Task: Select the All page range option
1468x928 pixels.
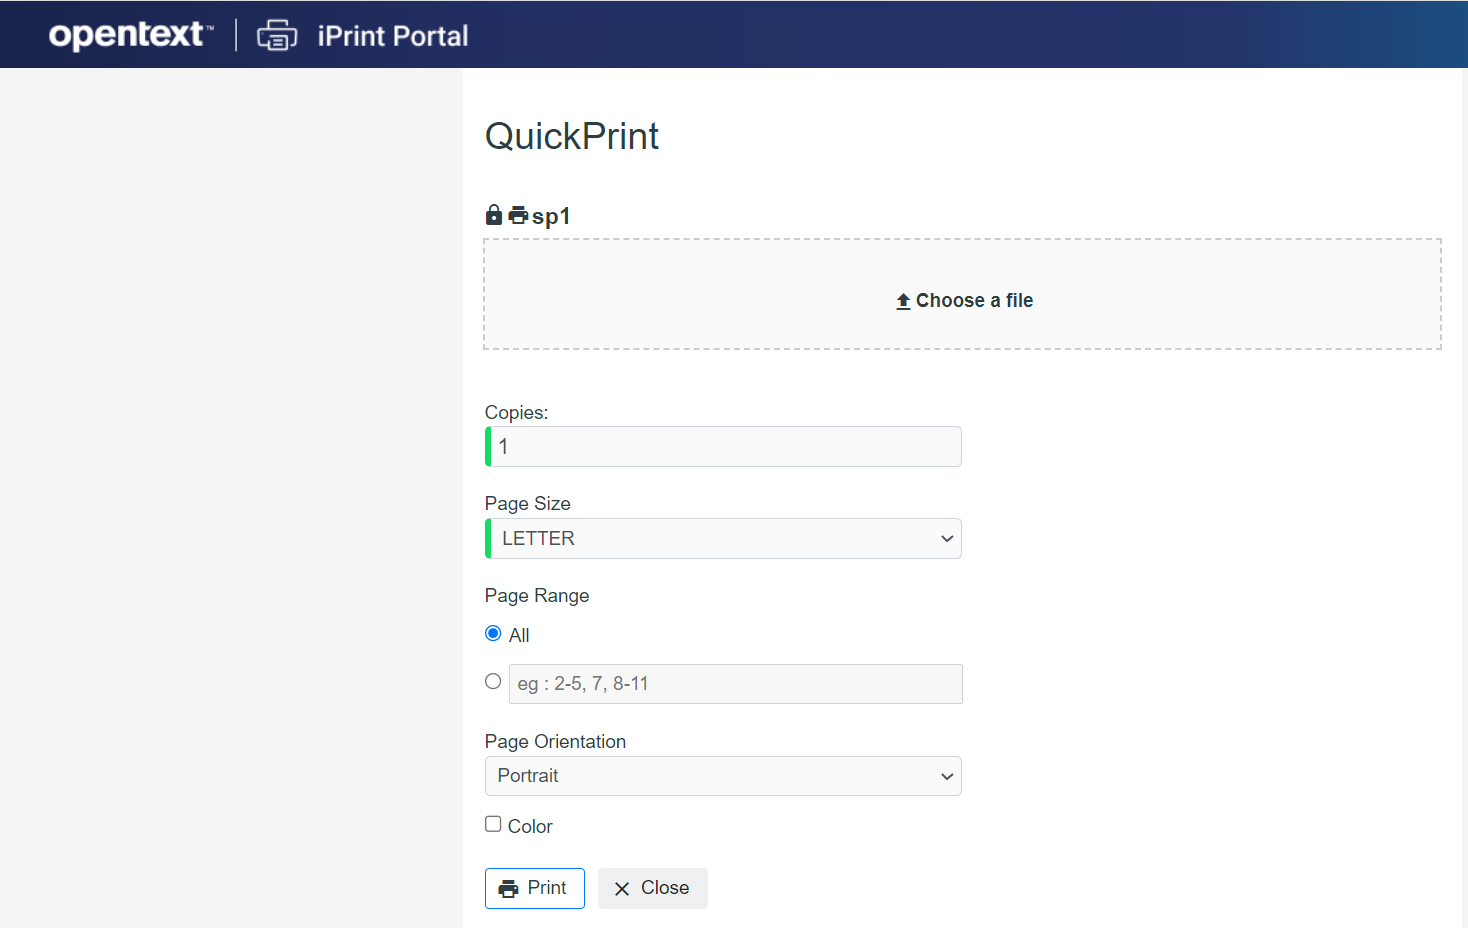Action: point(493,634)
